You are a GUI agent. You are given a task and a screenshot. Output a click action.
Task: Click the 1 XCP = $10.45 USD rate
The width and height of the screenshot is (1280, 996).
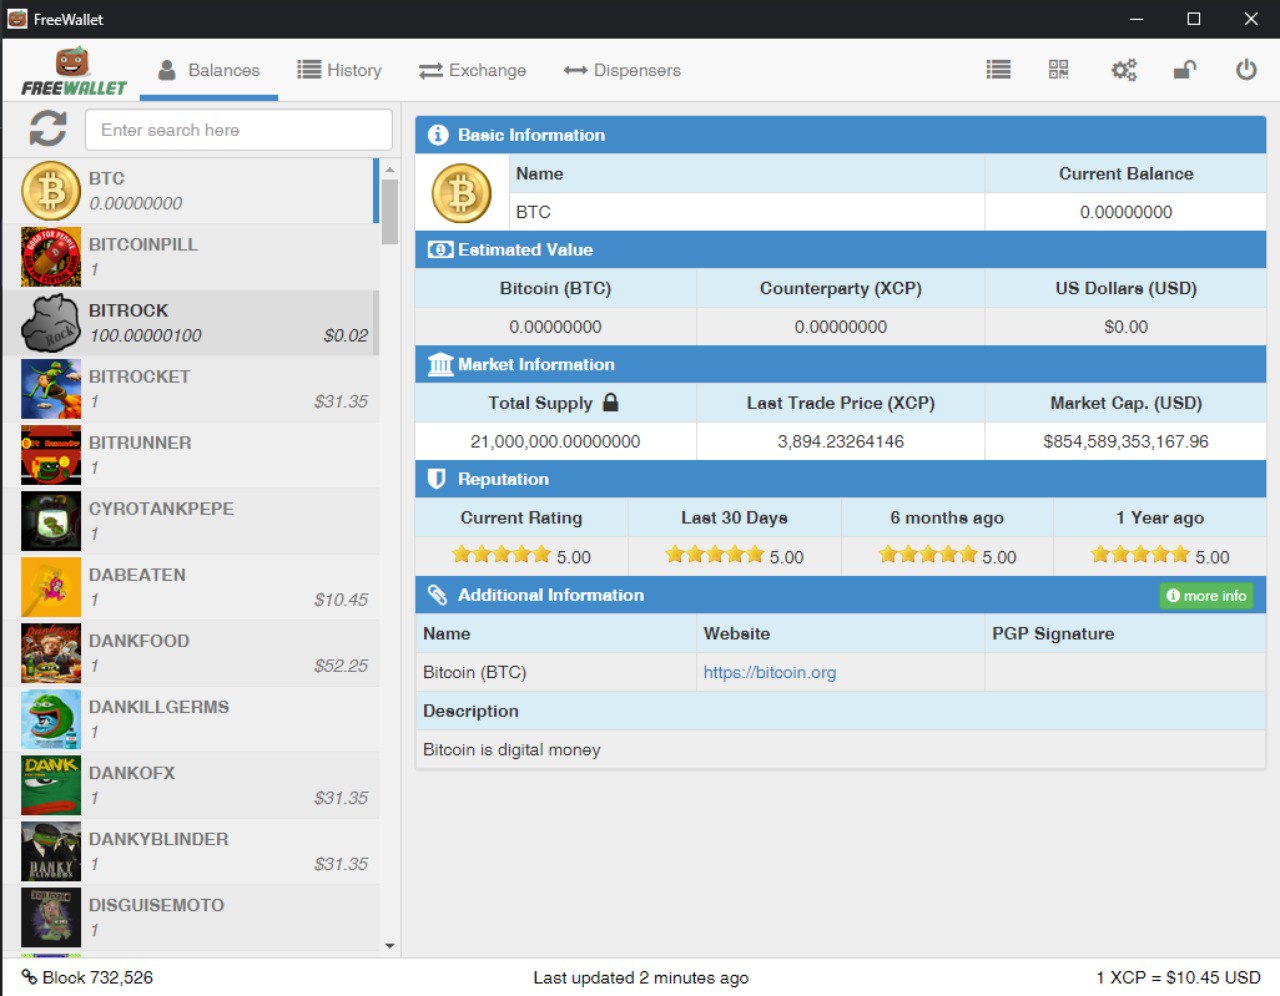click(1178, 977)
